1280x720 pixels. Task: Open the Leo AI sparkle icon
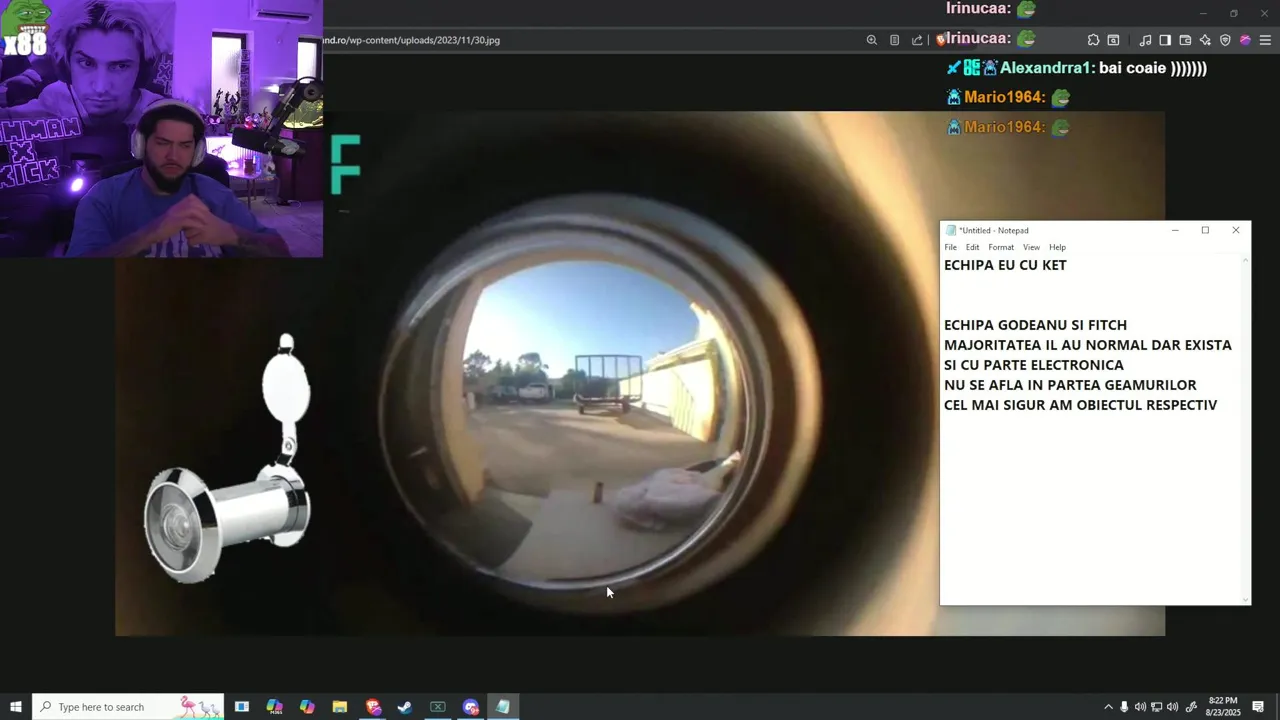tap(1205, 40)
